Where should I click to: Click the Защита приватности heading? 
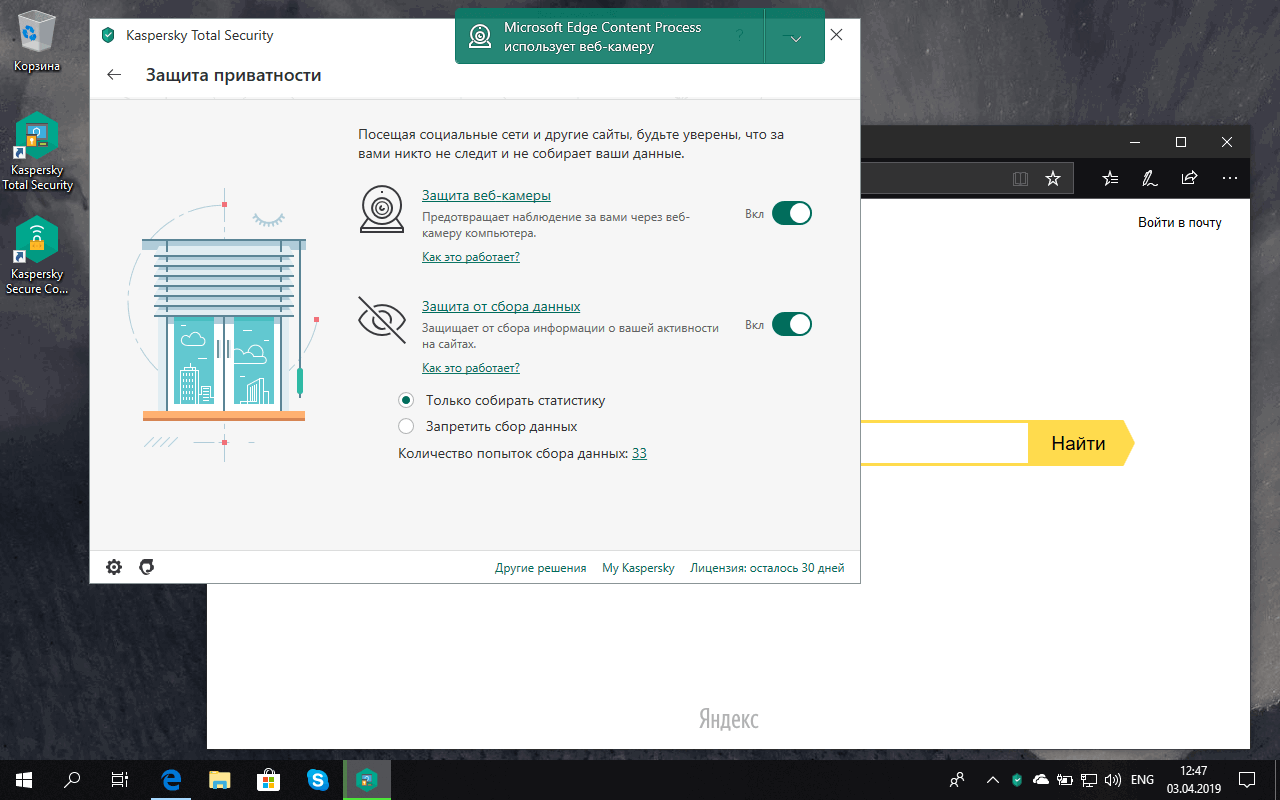click(x=234, y=75)
